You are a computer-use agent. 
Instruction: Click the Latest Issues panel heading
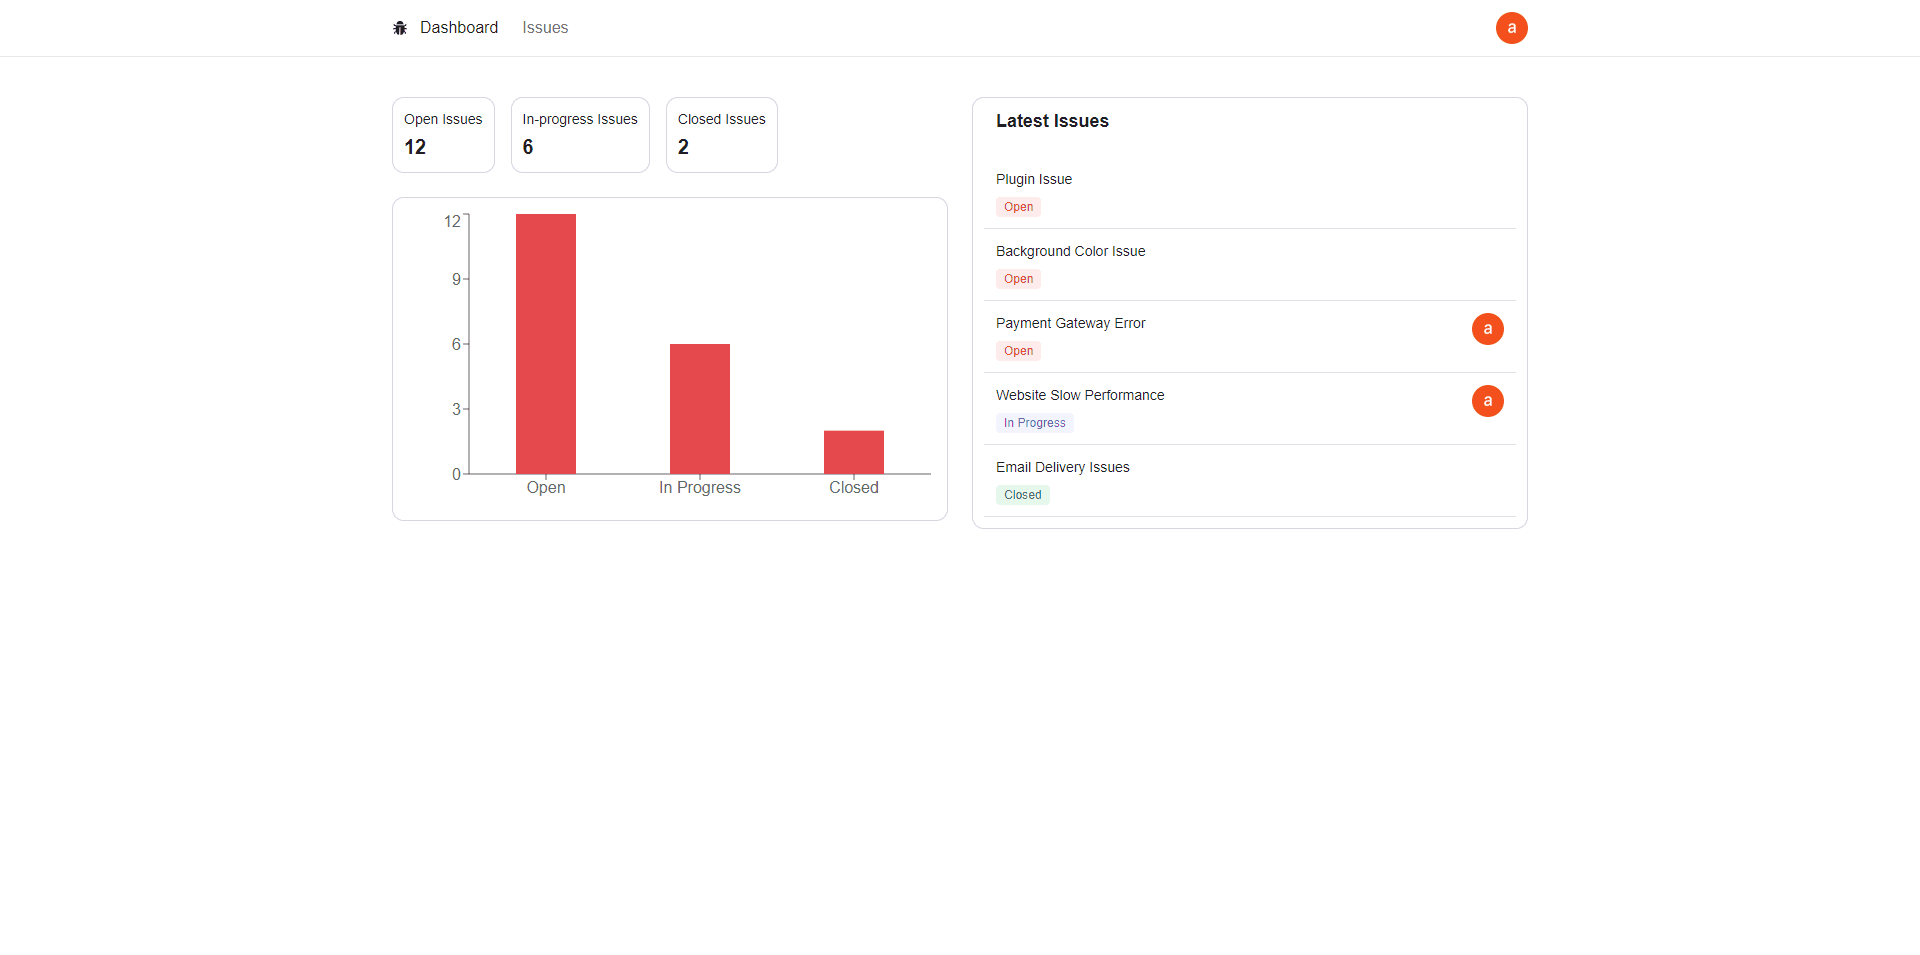[1052, 121]
